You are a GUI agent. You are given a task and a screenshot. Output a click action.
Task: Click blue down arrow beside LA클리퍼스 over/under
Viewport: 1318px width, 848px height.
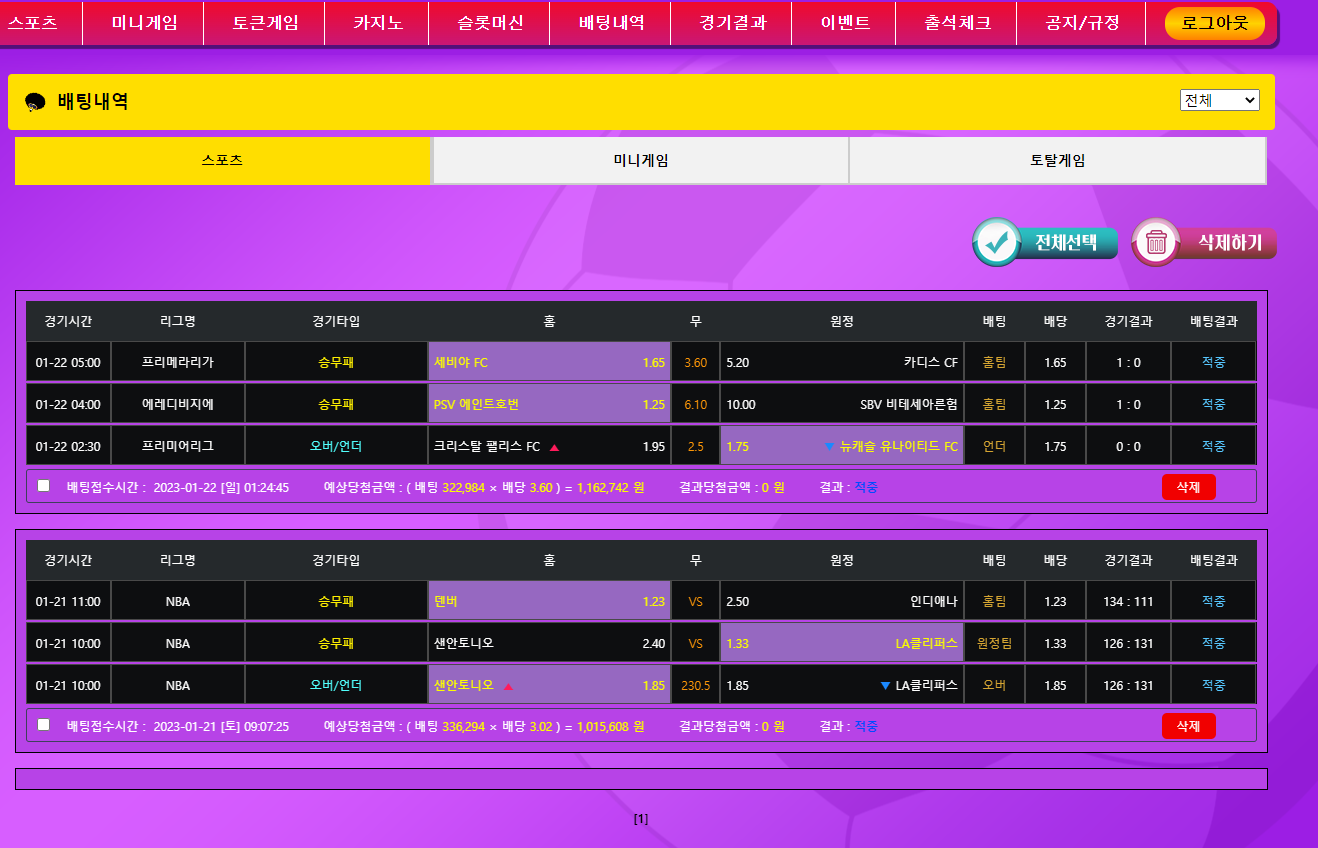[884, 686]
